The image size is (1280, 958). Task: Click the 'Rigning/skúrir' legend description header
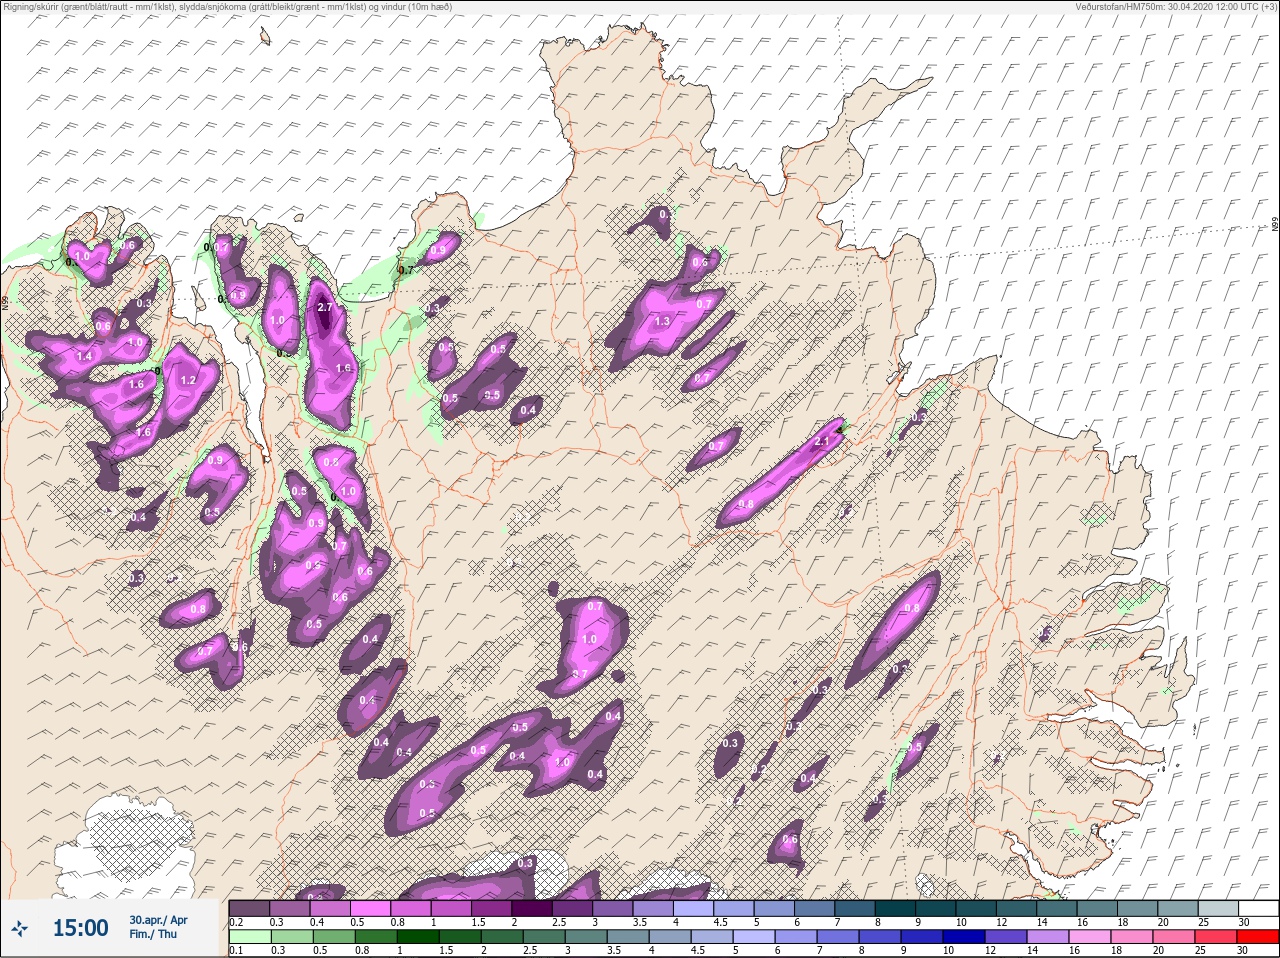(228, 7)
